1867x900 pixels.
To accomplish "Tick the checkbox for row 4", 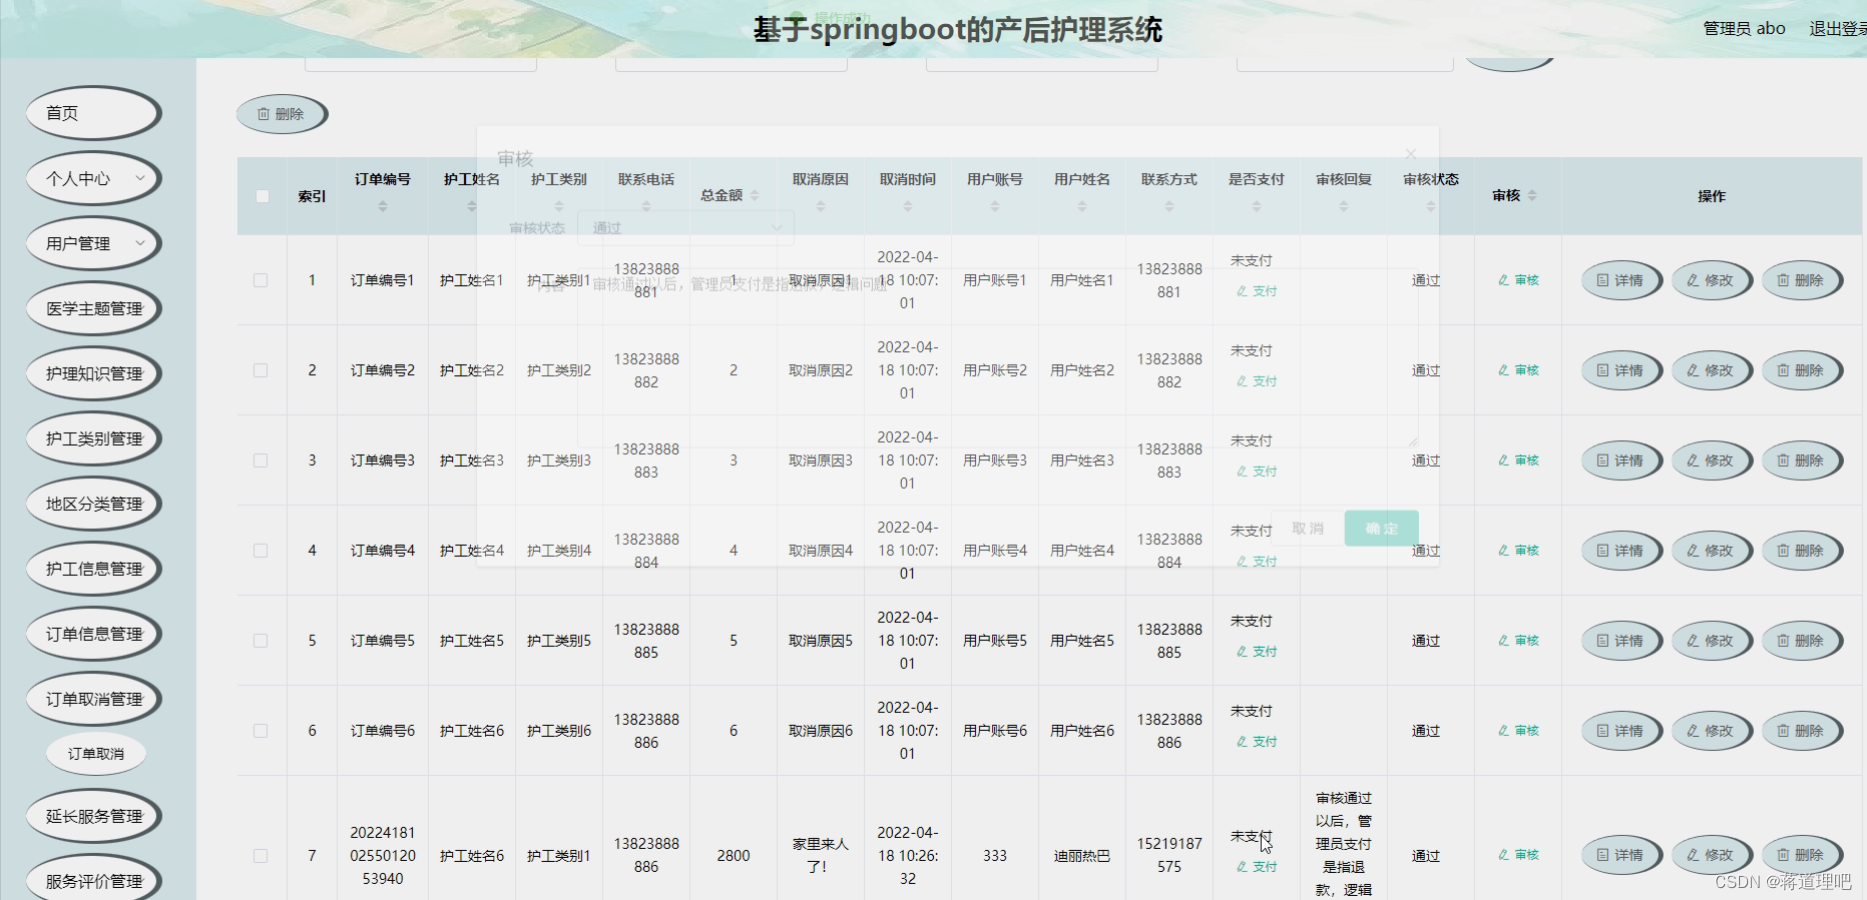I will 260,550.
